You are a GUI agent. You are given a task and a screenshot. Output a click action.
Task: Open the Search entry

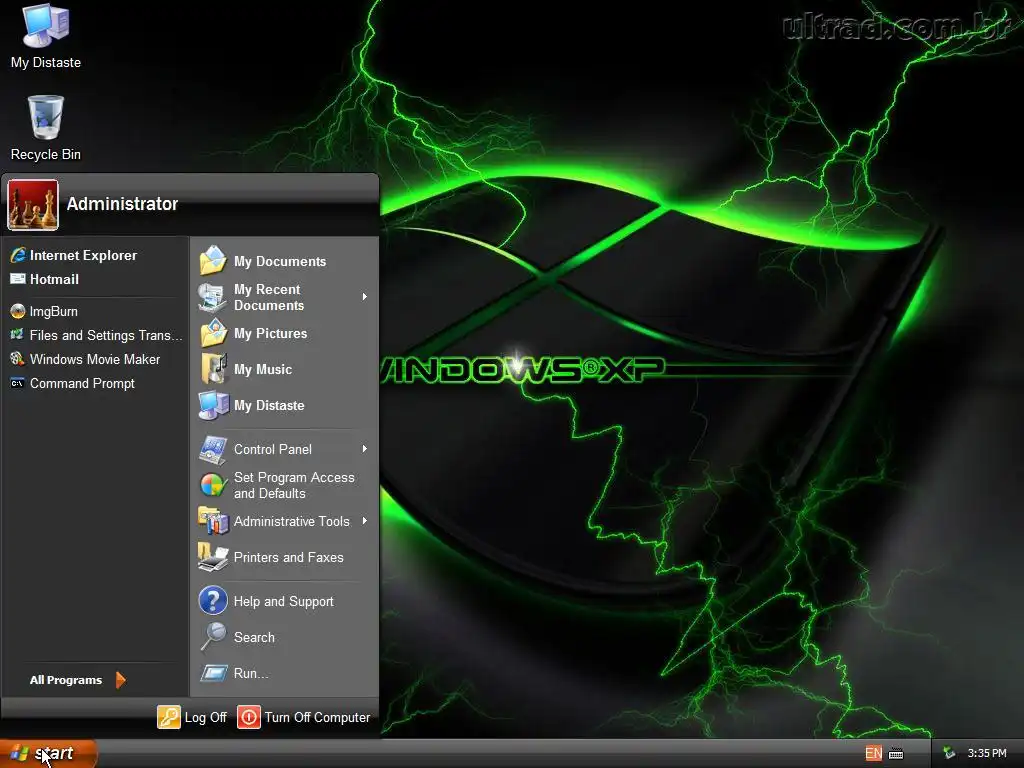tap(285, 637)
